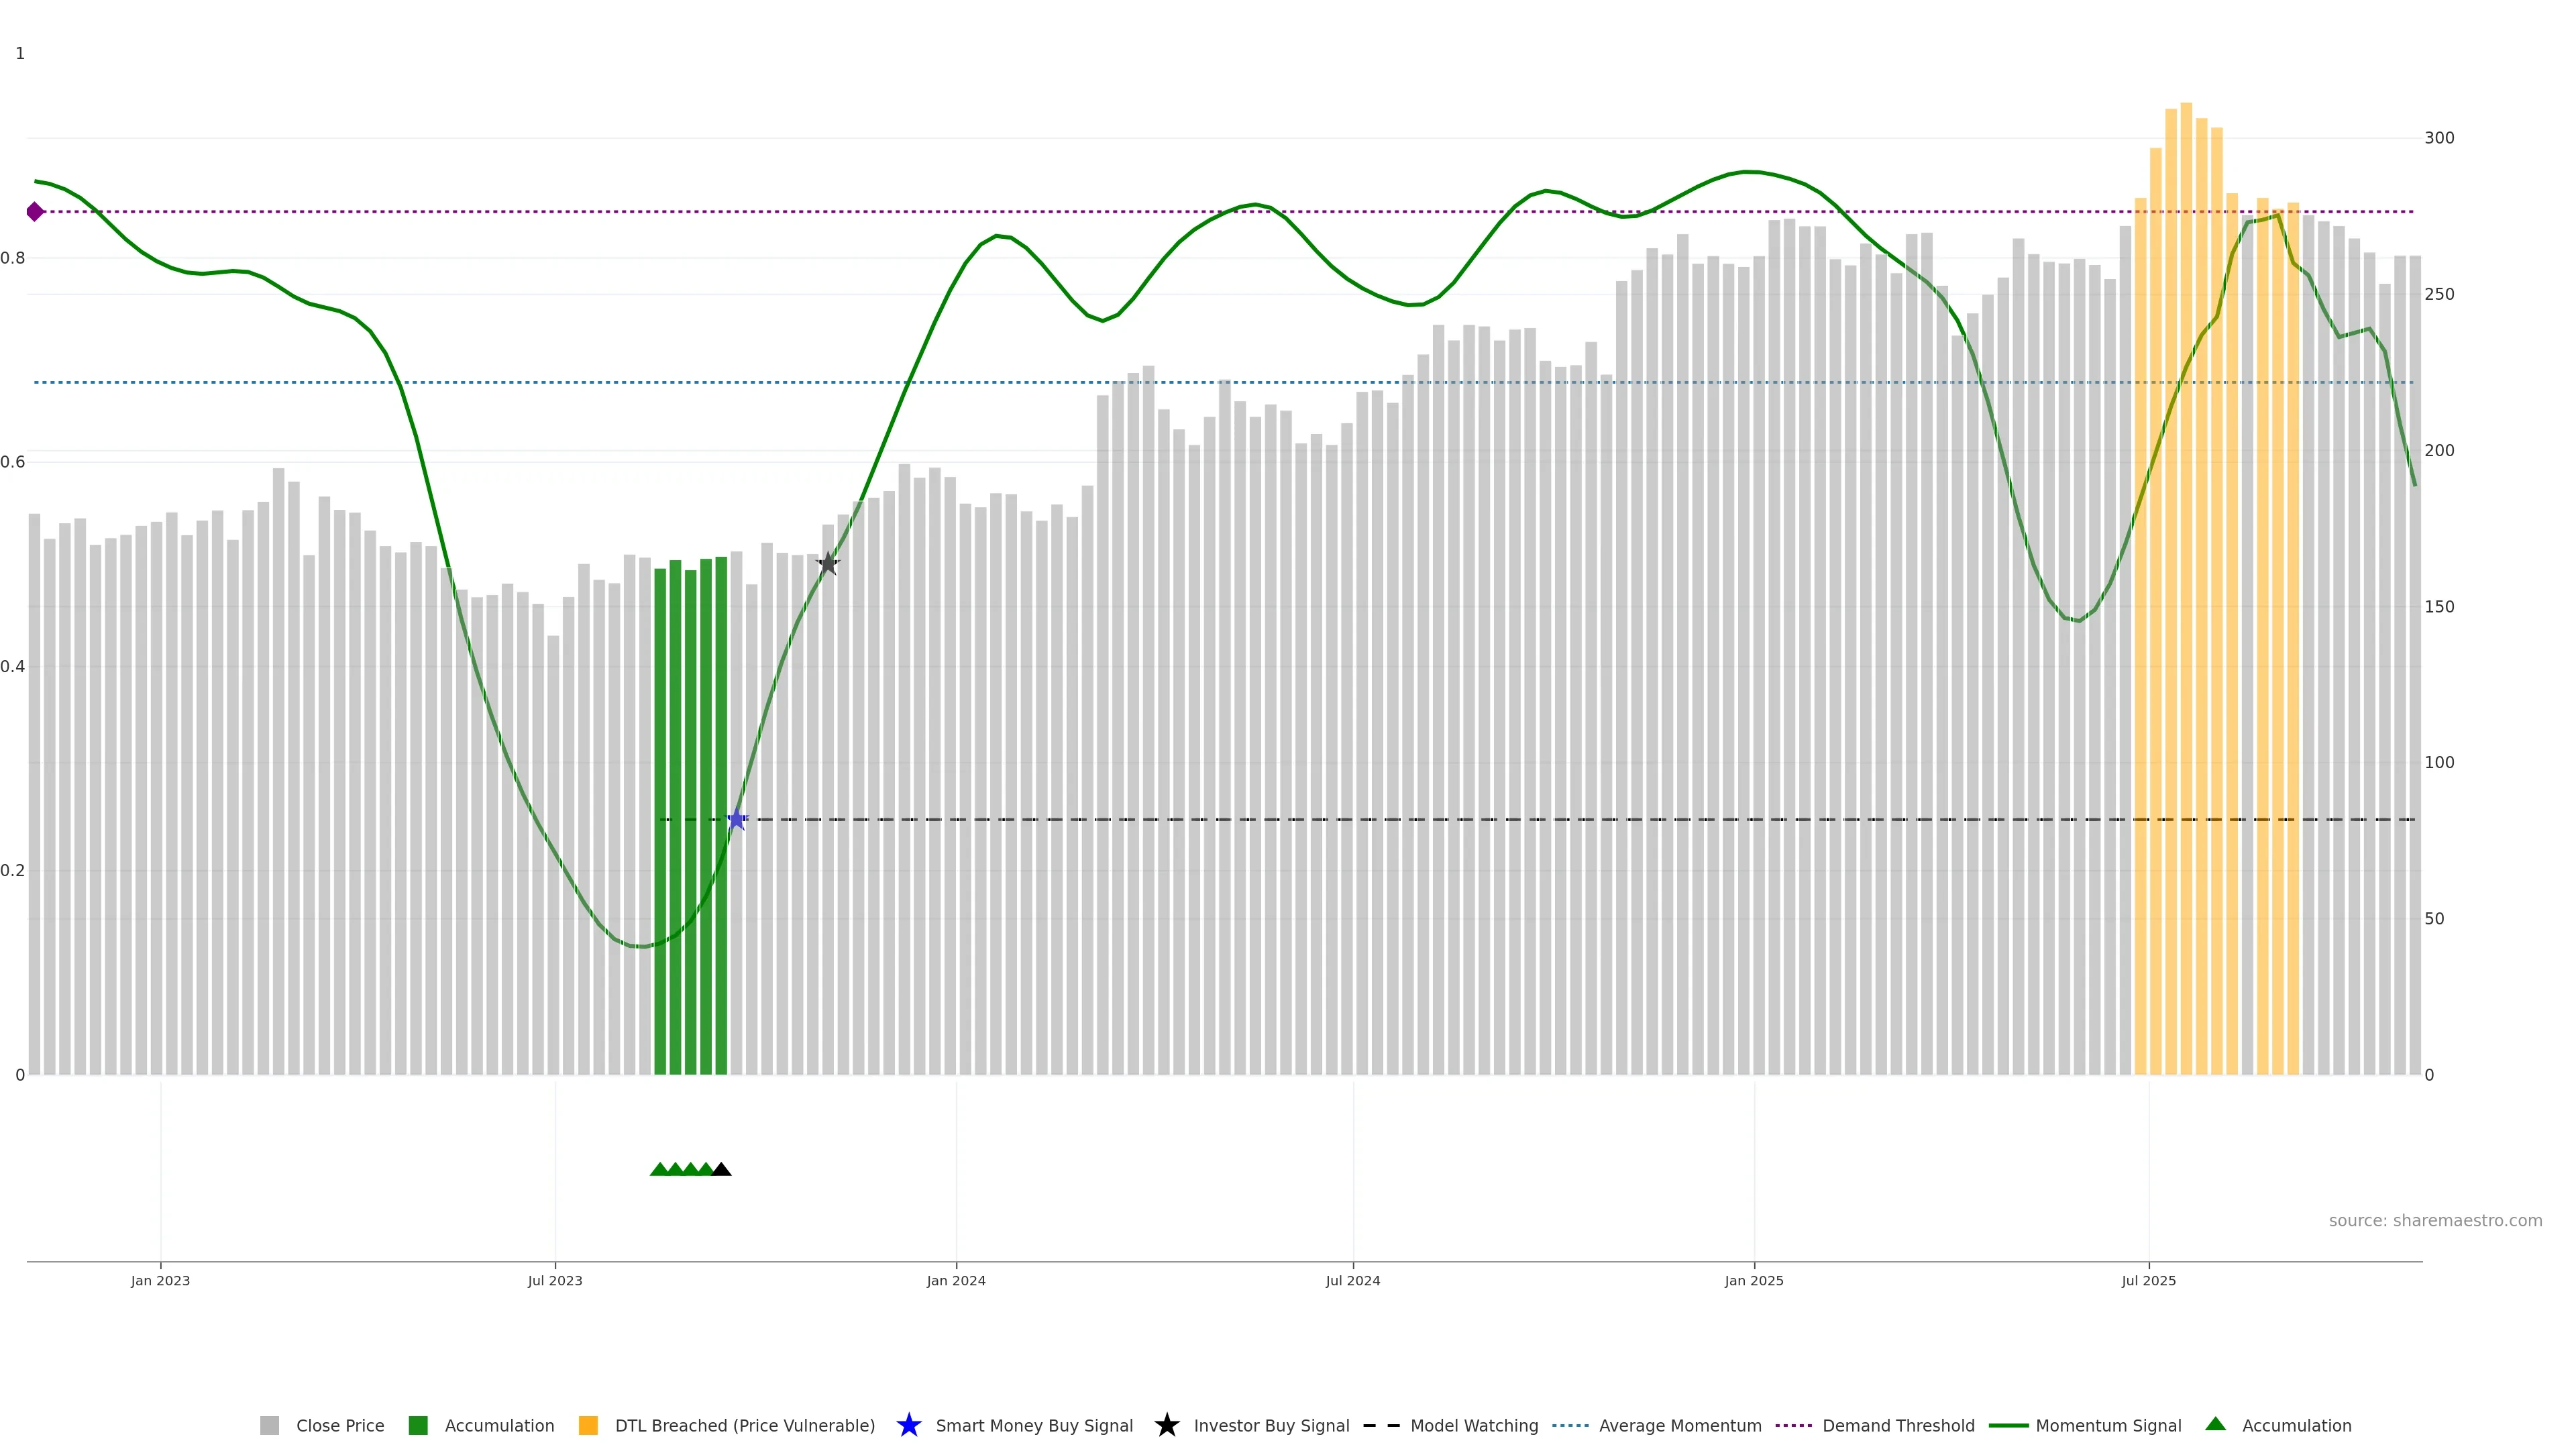Click the blue star icon in legend
Screen dimensions: 2576x1449
[x=908, y=1425]
